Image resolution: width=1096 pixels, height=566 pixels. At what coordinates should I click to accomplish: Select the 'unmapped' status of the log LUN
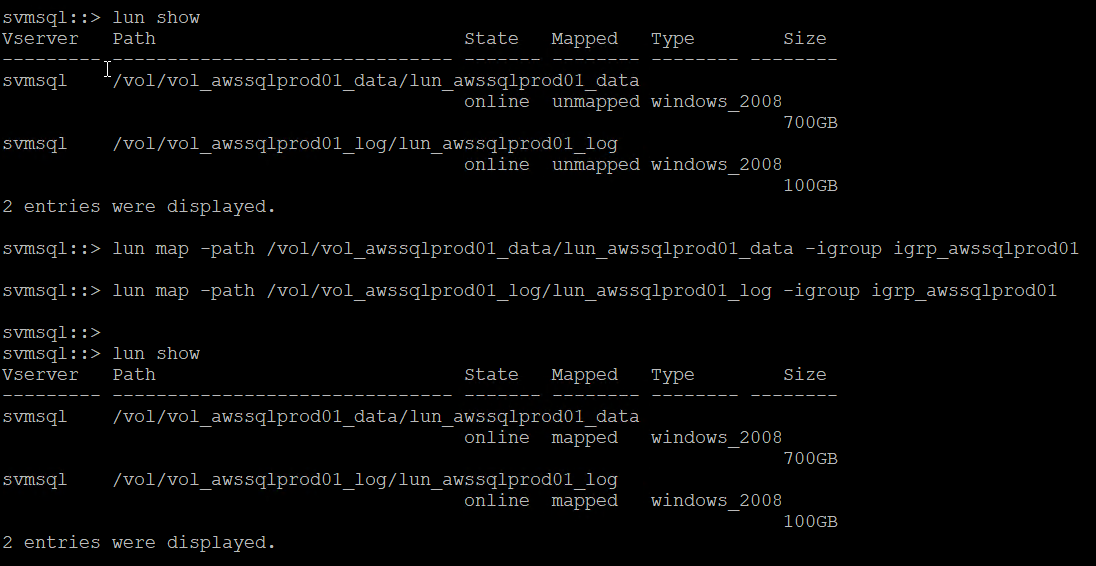(595, 164)
